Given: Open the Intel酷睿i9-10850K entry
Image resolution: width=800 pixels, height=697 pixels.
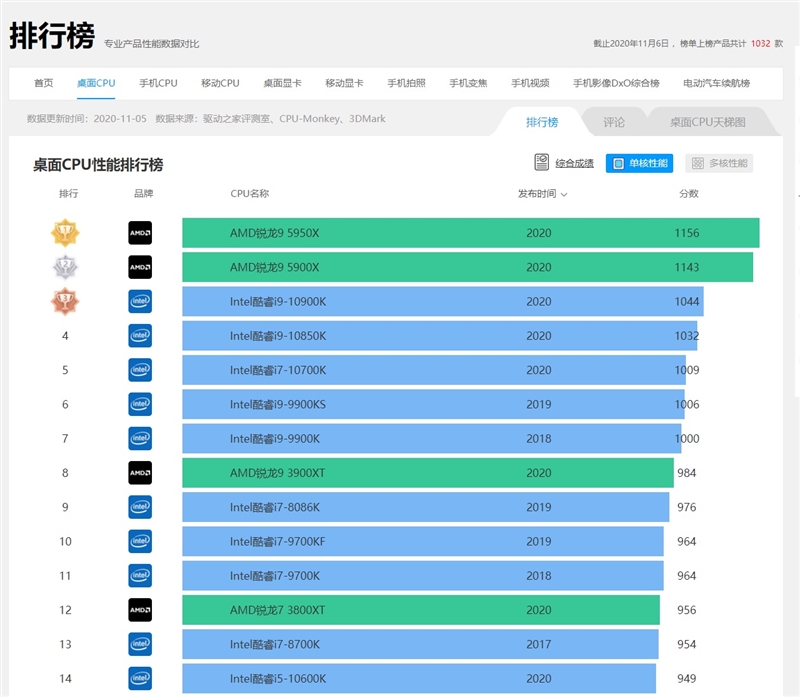Looking at the screenshot, I should pyautogui.click(x=440, y=336).
